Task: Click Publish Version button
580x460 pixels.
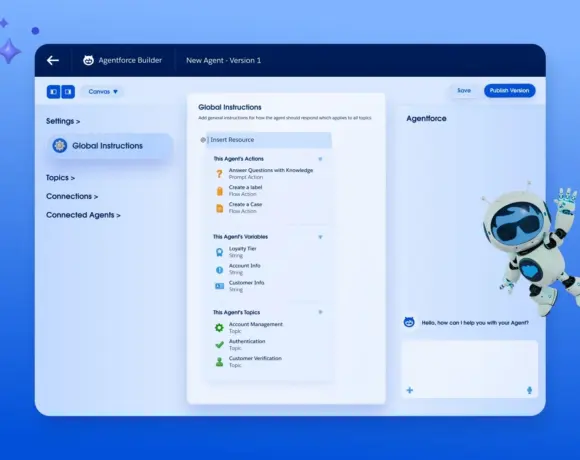Action: 509,91
